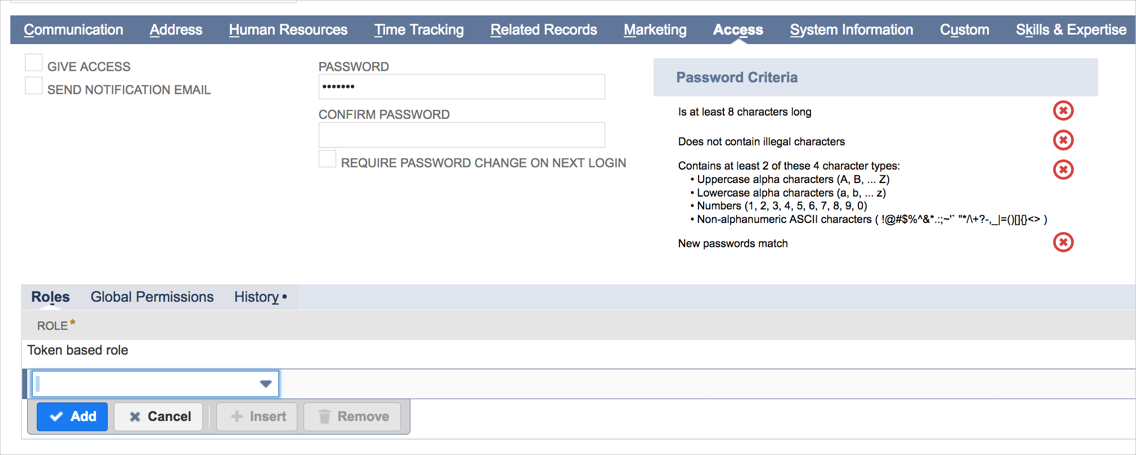This screenshot has width=1136, height=455.
Task: Click the red X beside minimum length criterion
Action: [x=1063, y=111]
